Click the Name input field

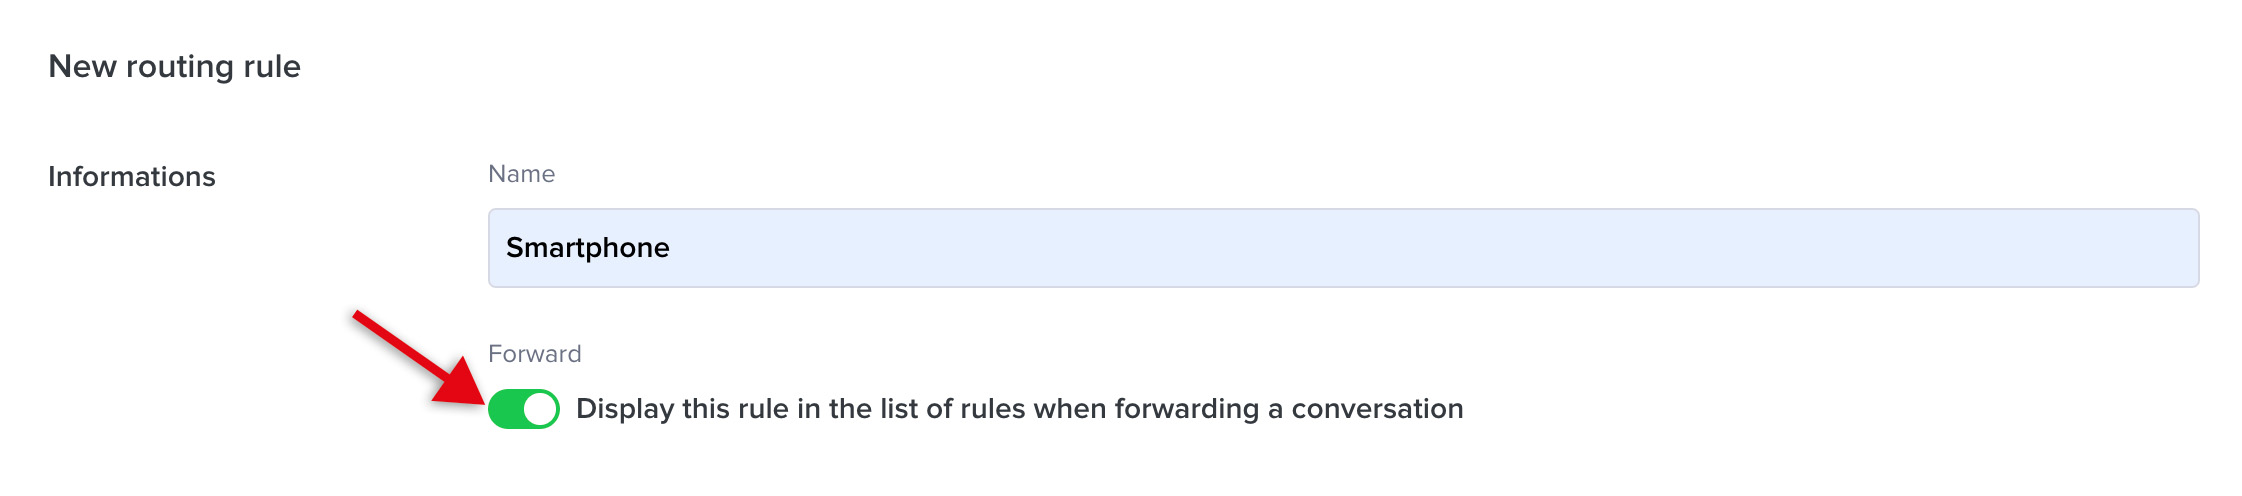coord(1342,248)
